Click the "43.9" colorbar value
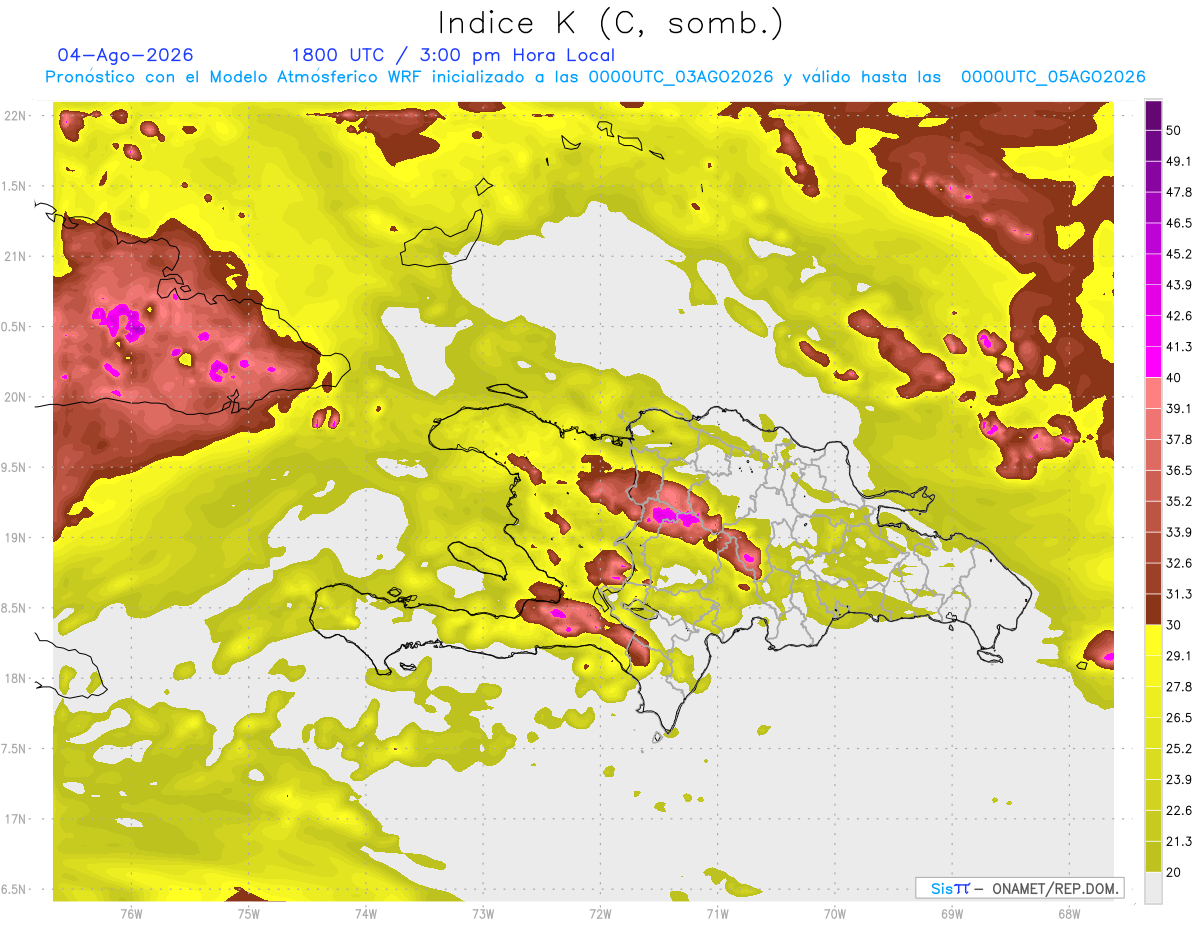Viewport: 1200px width, 927px height. tap(1179, 285)
